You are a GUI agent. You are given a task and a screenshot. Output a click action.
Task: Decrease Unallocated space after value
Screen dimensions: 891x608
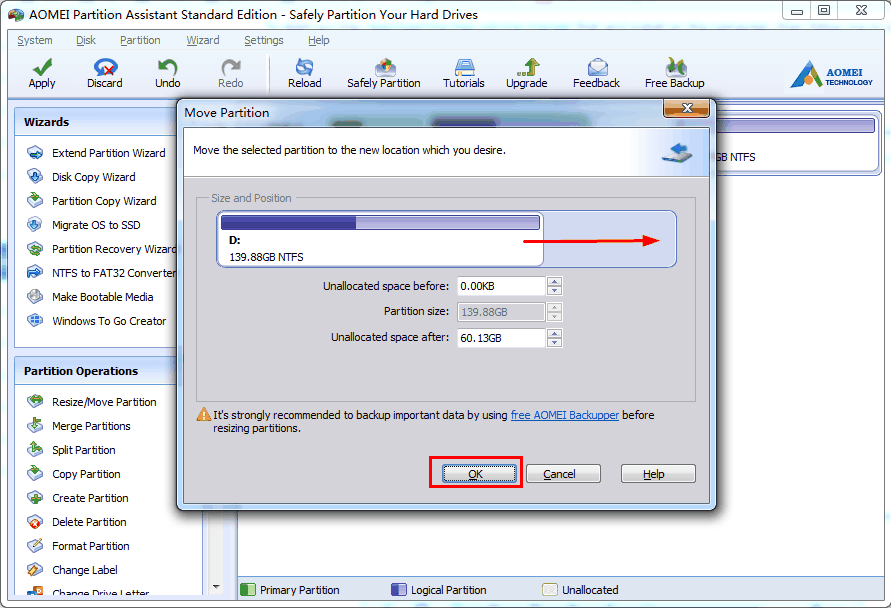pyautogui.click(x=555, y=343)
